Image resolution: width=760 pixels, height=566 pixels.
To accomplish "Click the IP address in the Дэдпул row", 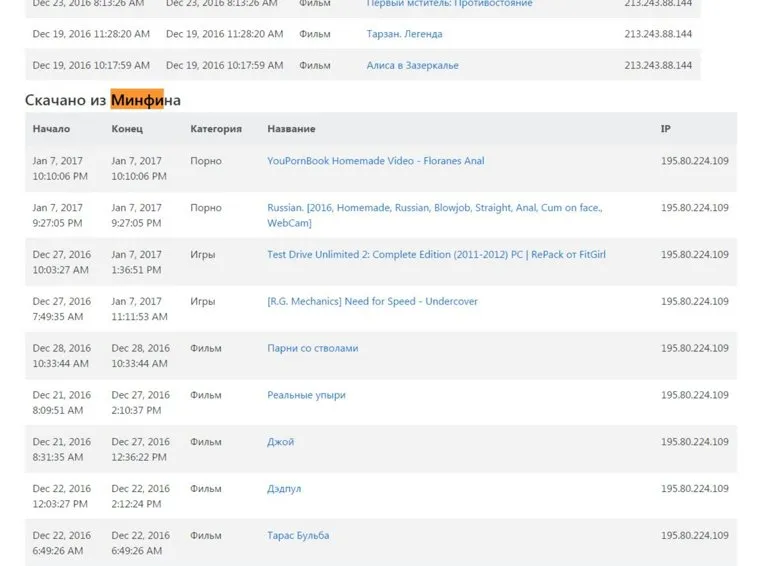I will [x=695, y=489].
